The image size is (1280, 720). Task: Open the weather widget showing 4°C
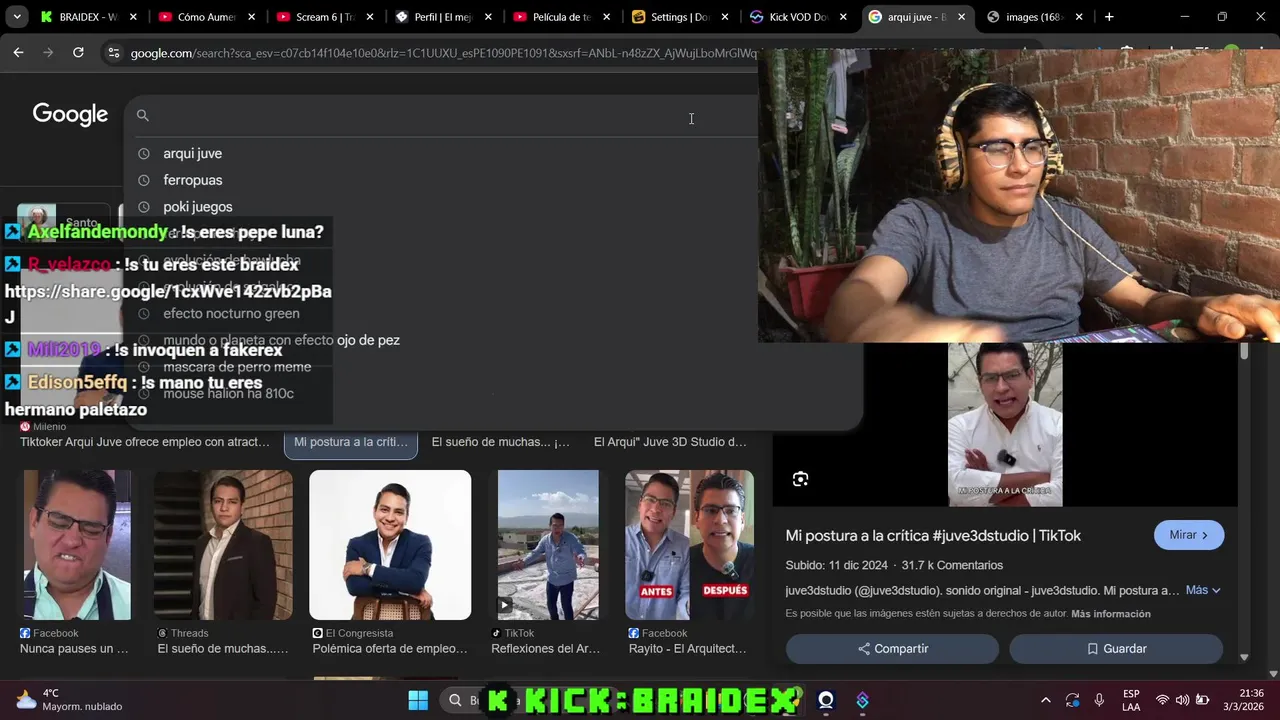tap(68, 700)
